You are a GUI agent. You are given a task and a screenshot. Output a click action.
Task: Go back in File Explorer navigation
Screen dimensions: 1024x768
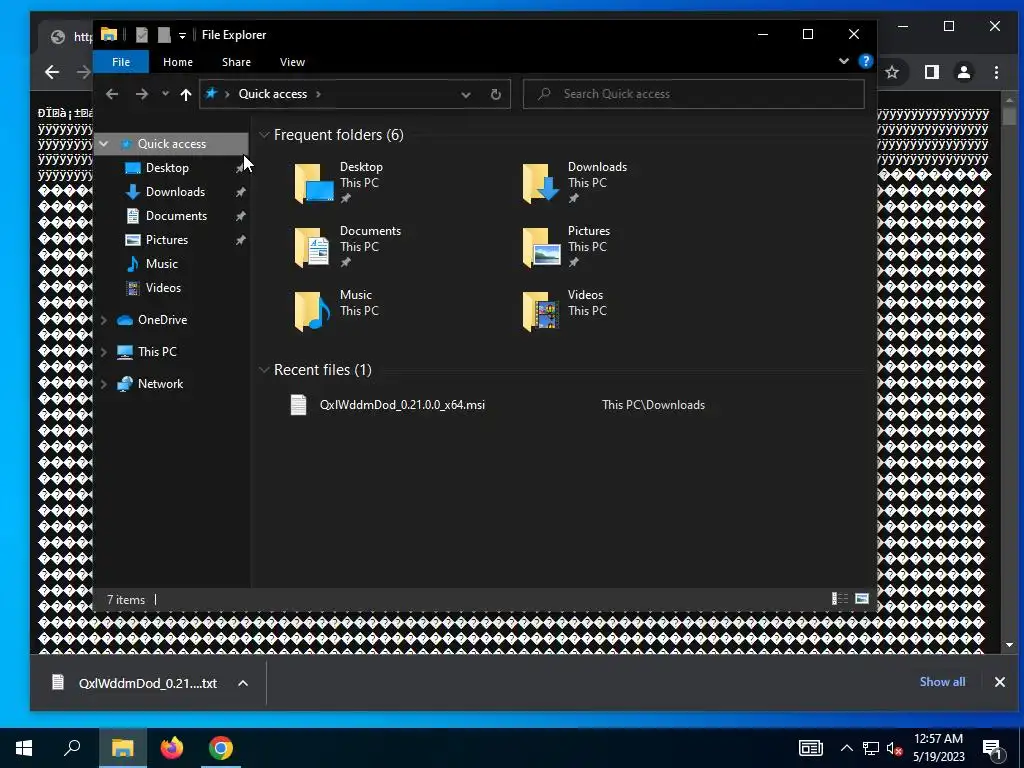112,94
